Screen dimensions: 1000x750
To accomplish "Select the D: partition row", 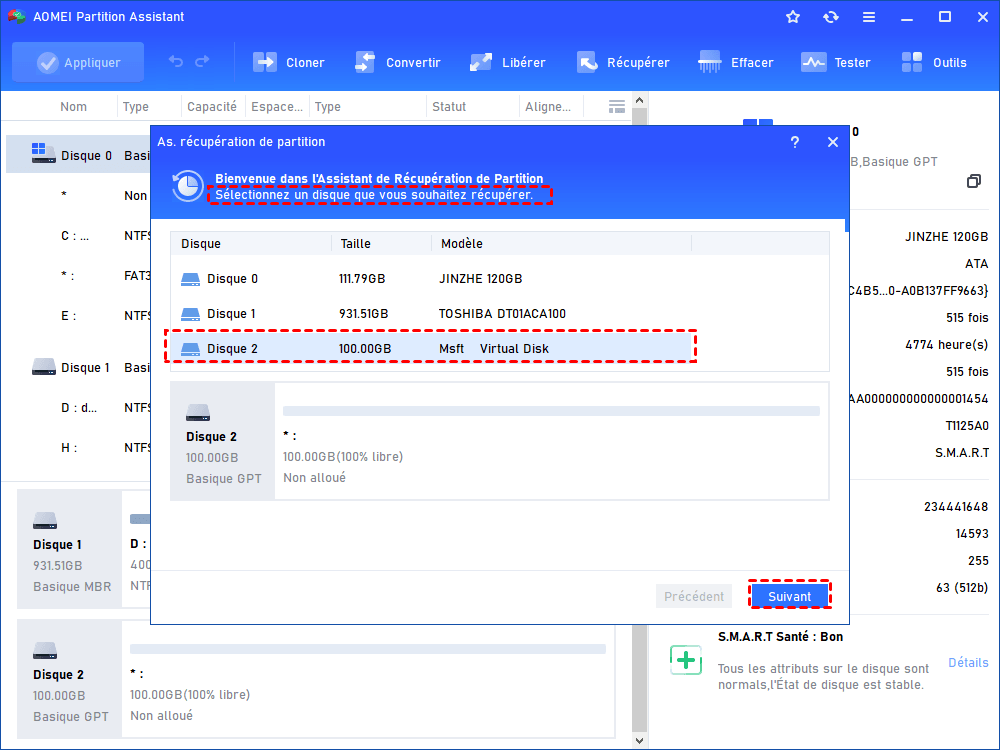I will point(78,408).
